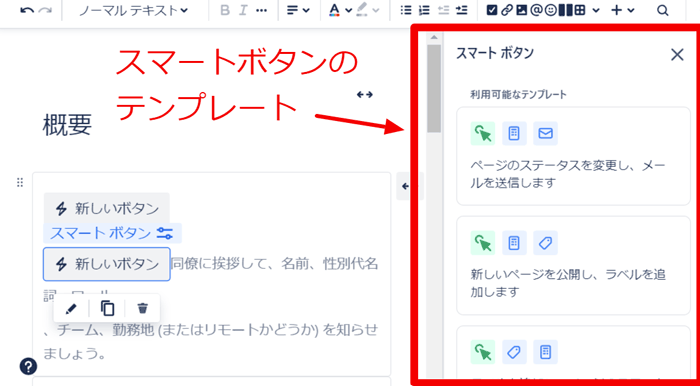Open find with magnifier icon
This screenshot has width=700, height=386.
[663, 11]
